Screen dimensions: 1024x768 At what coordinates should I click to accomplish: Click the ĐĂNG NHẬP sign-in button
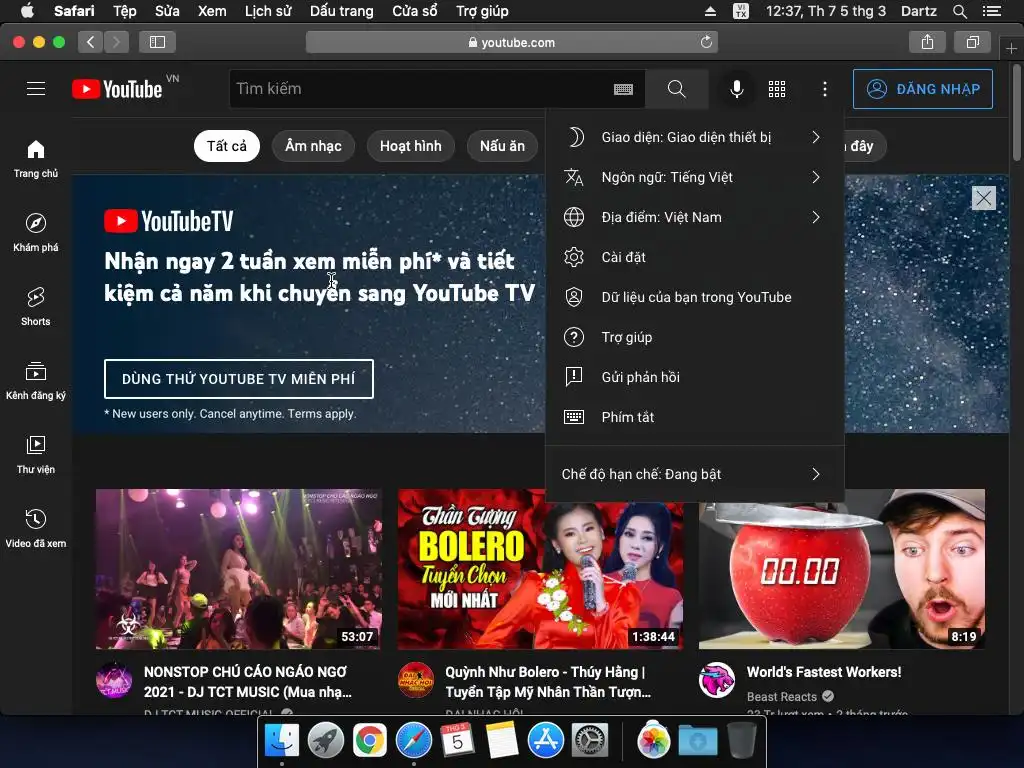923,89
